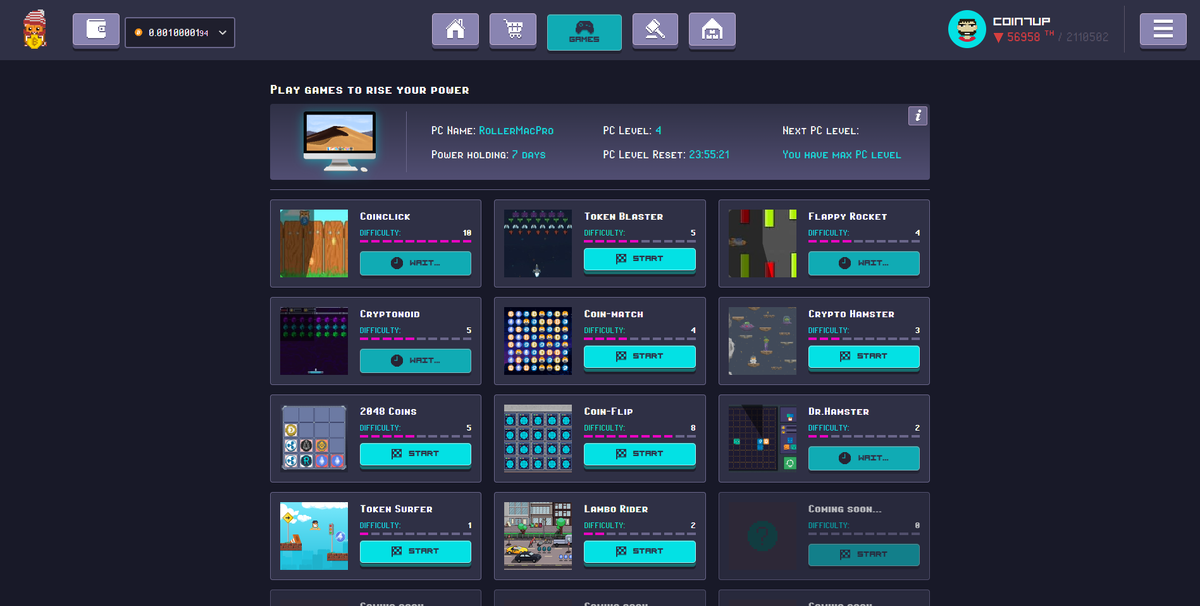1200x606 pixels.
Task: Open the wallet icon button
Action: point(96,31)
